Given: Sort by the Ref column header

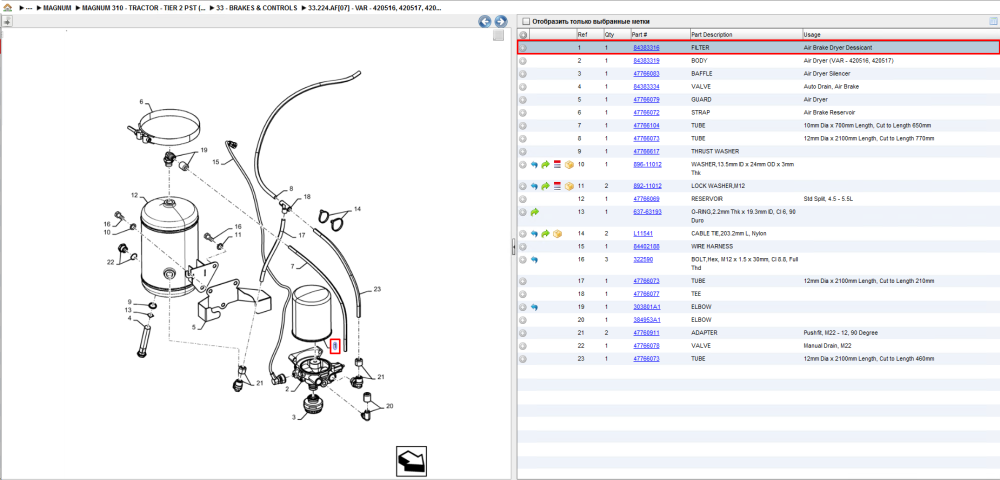Looking at the screenshot, I should pyautogui.click(x=582, y=34).
